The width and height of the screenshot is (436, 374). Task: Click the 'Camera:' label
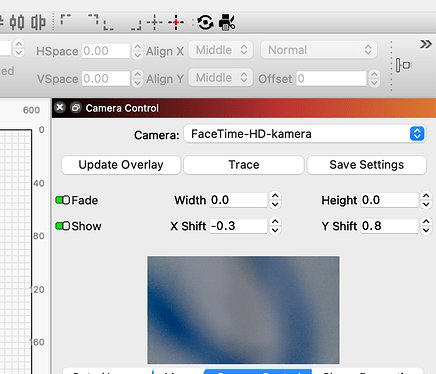click(157, 135)
